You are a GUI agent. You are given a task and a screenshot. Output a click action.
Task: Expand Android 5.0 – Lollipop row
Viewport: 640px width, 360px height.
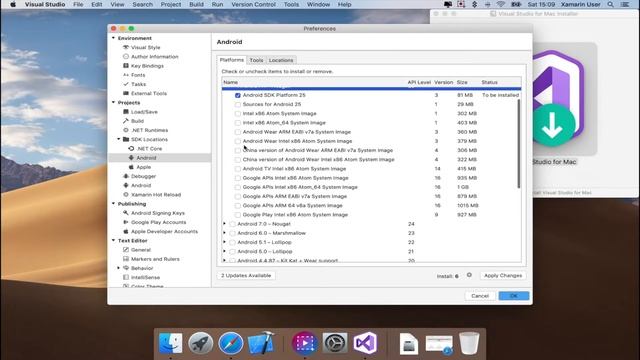[224, 251]
